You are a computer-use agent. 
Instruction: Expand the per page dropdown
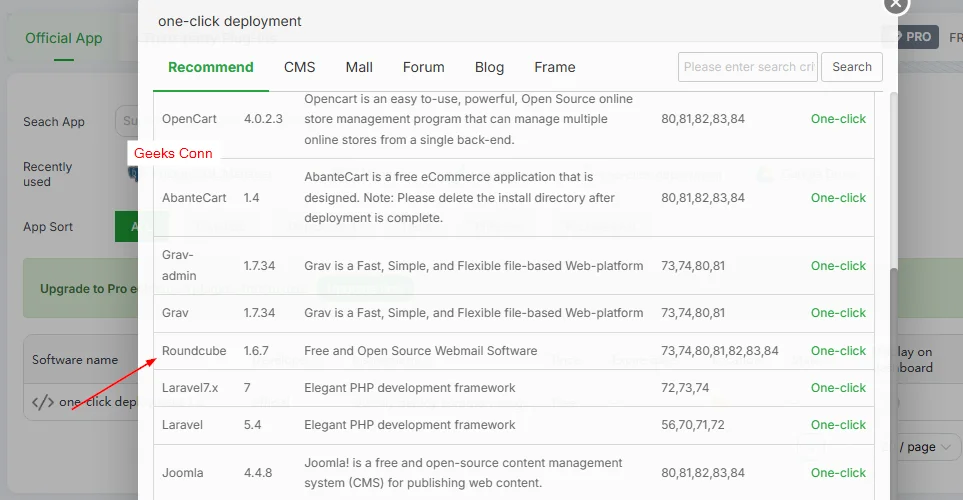click(x=930, y=447)
